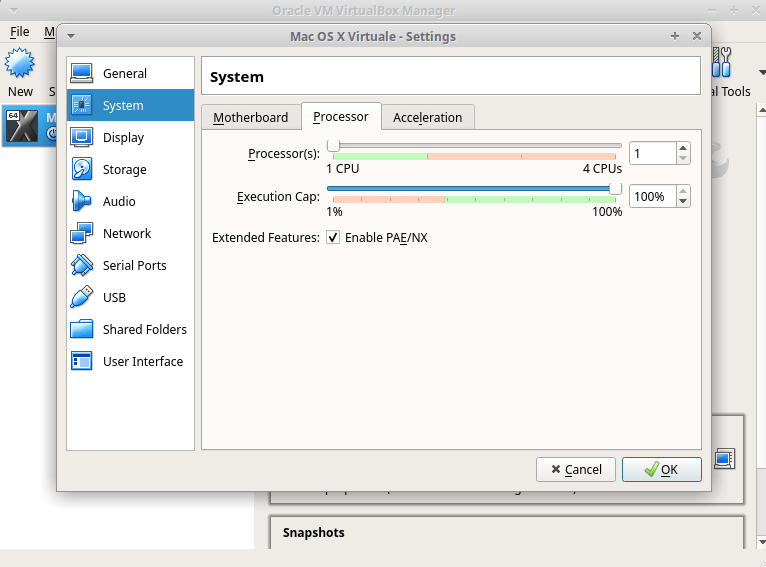The width and height of the screenshot is (766, 567).
Task: Click the Cancel button
Action: [575, 469]
